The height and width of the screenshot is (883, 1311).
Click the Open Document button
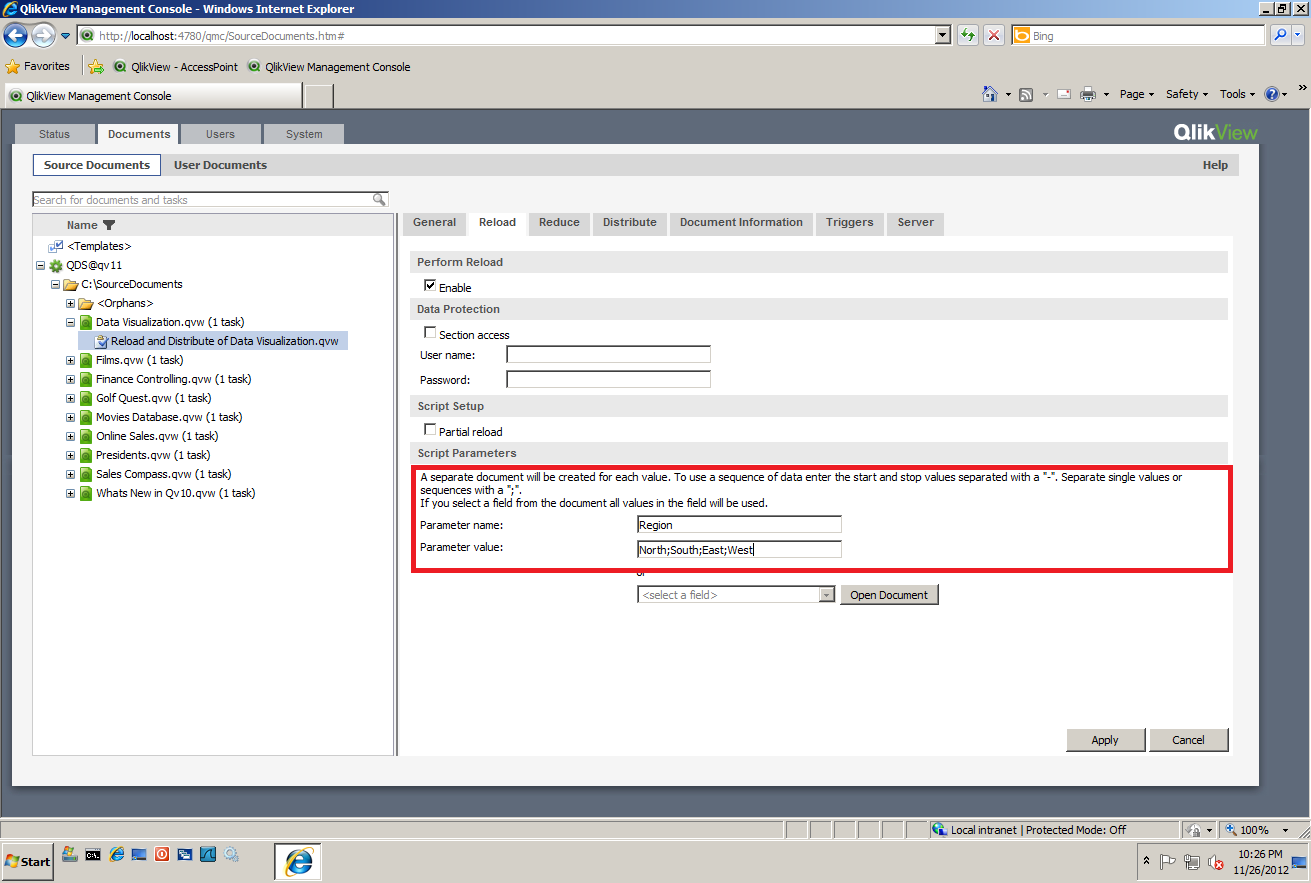(889, 595)
